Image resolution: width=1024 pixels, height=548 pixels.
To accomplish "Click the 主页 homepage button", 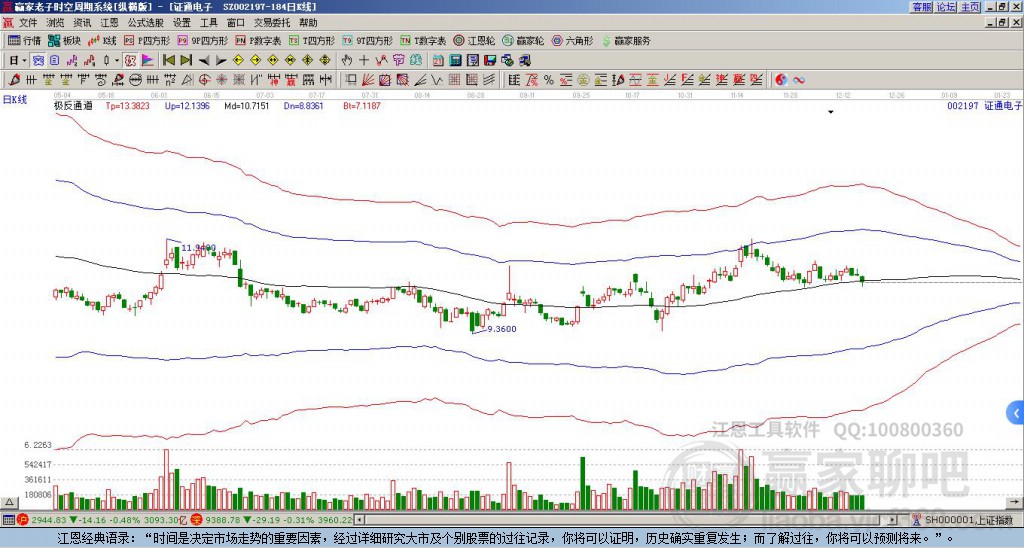I will pyautogui.click(x=970, y=7).
